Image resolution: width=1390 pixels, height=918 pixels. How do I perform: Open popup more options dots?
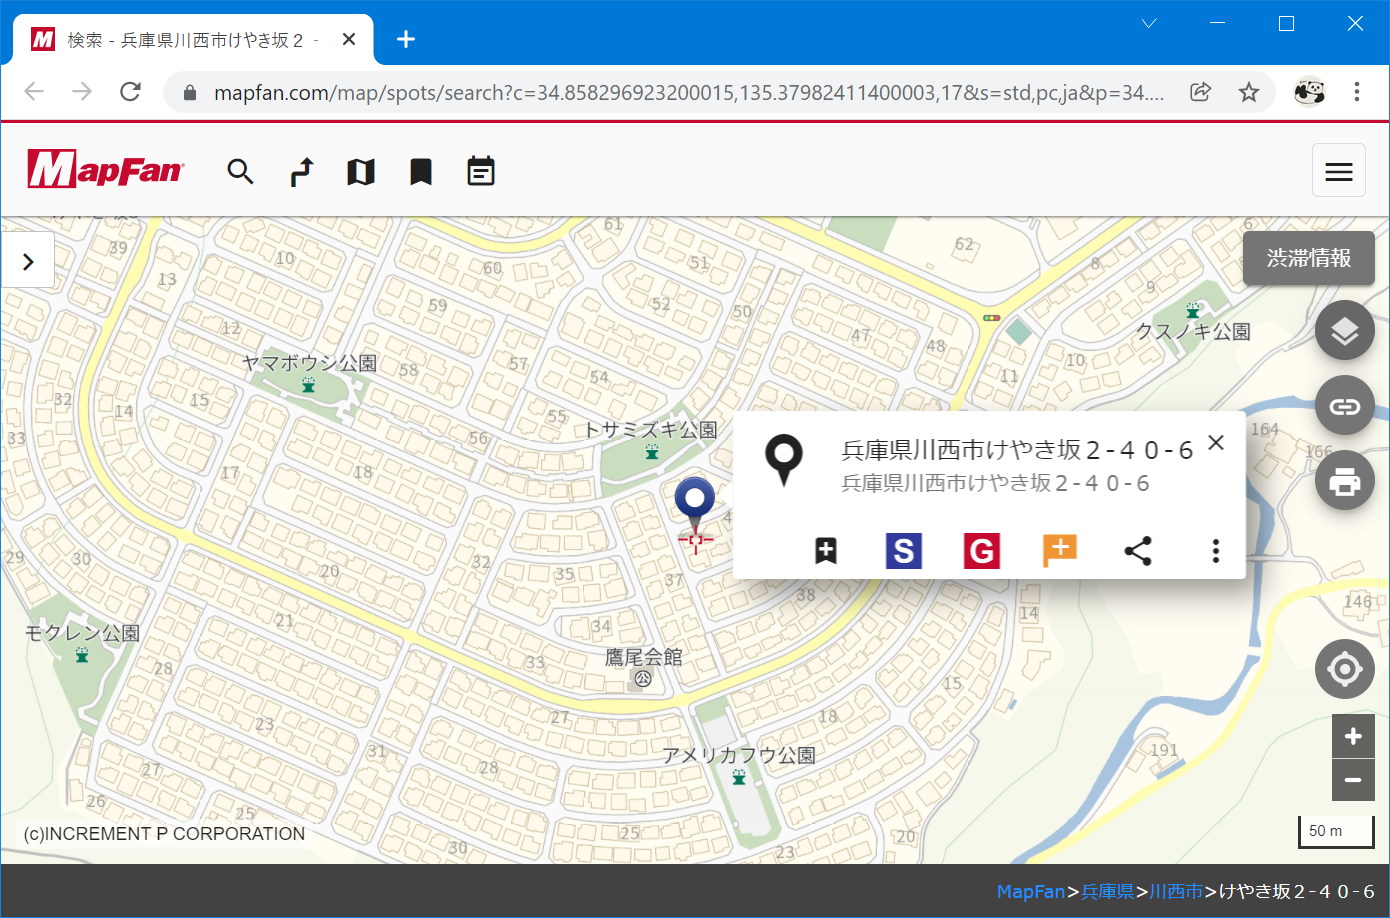[1216, 551]
